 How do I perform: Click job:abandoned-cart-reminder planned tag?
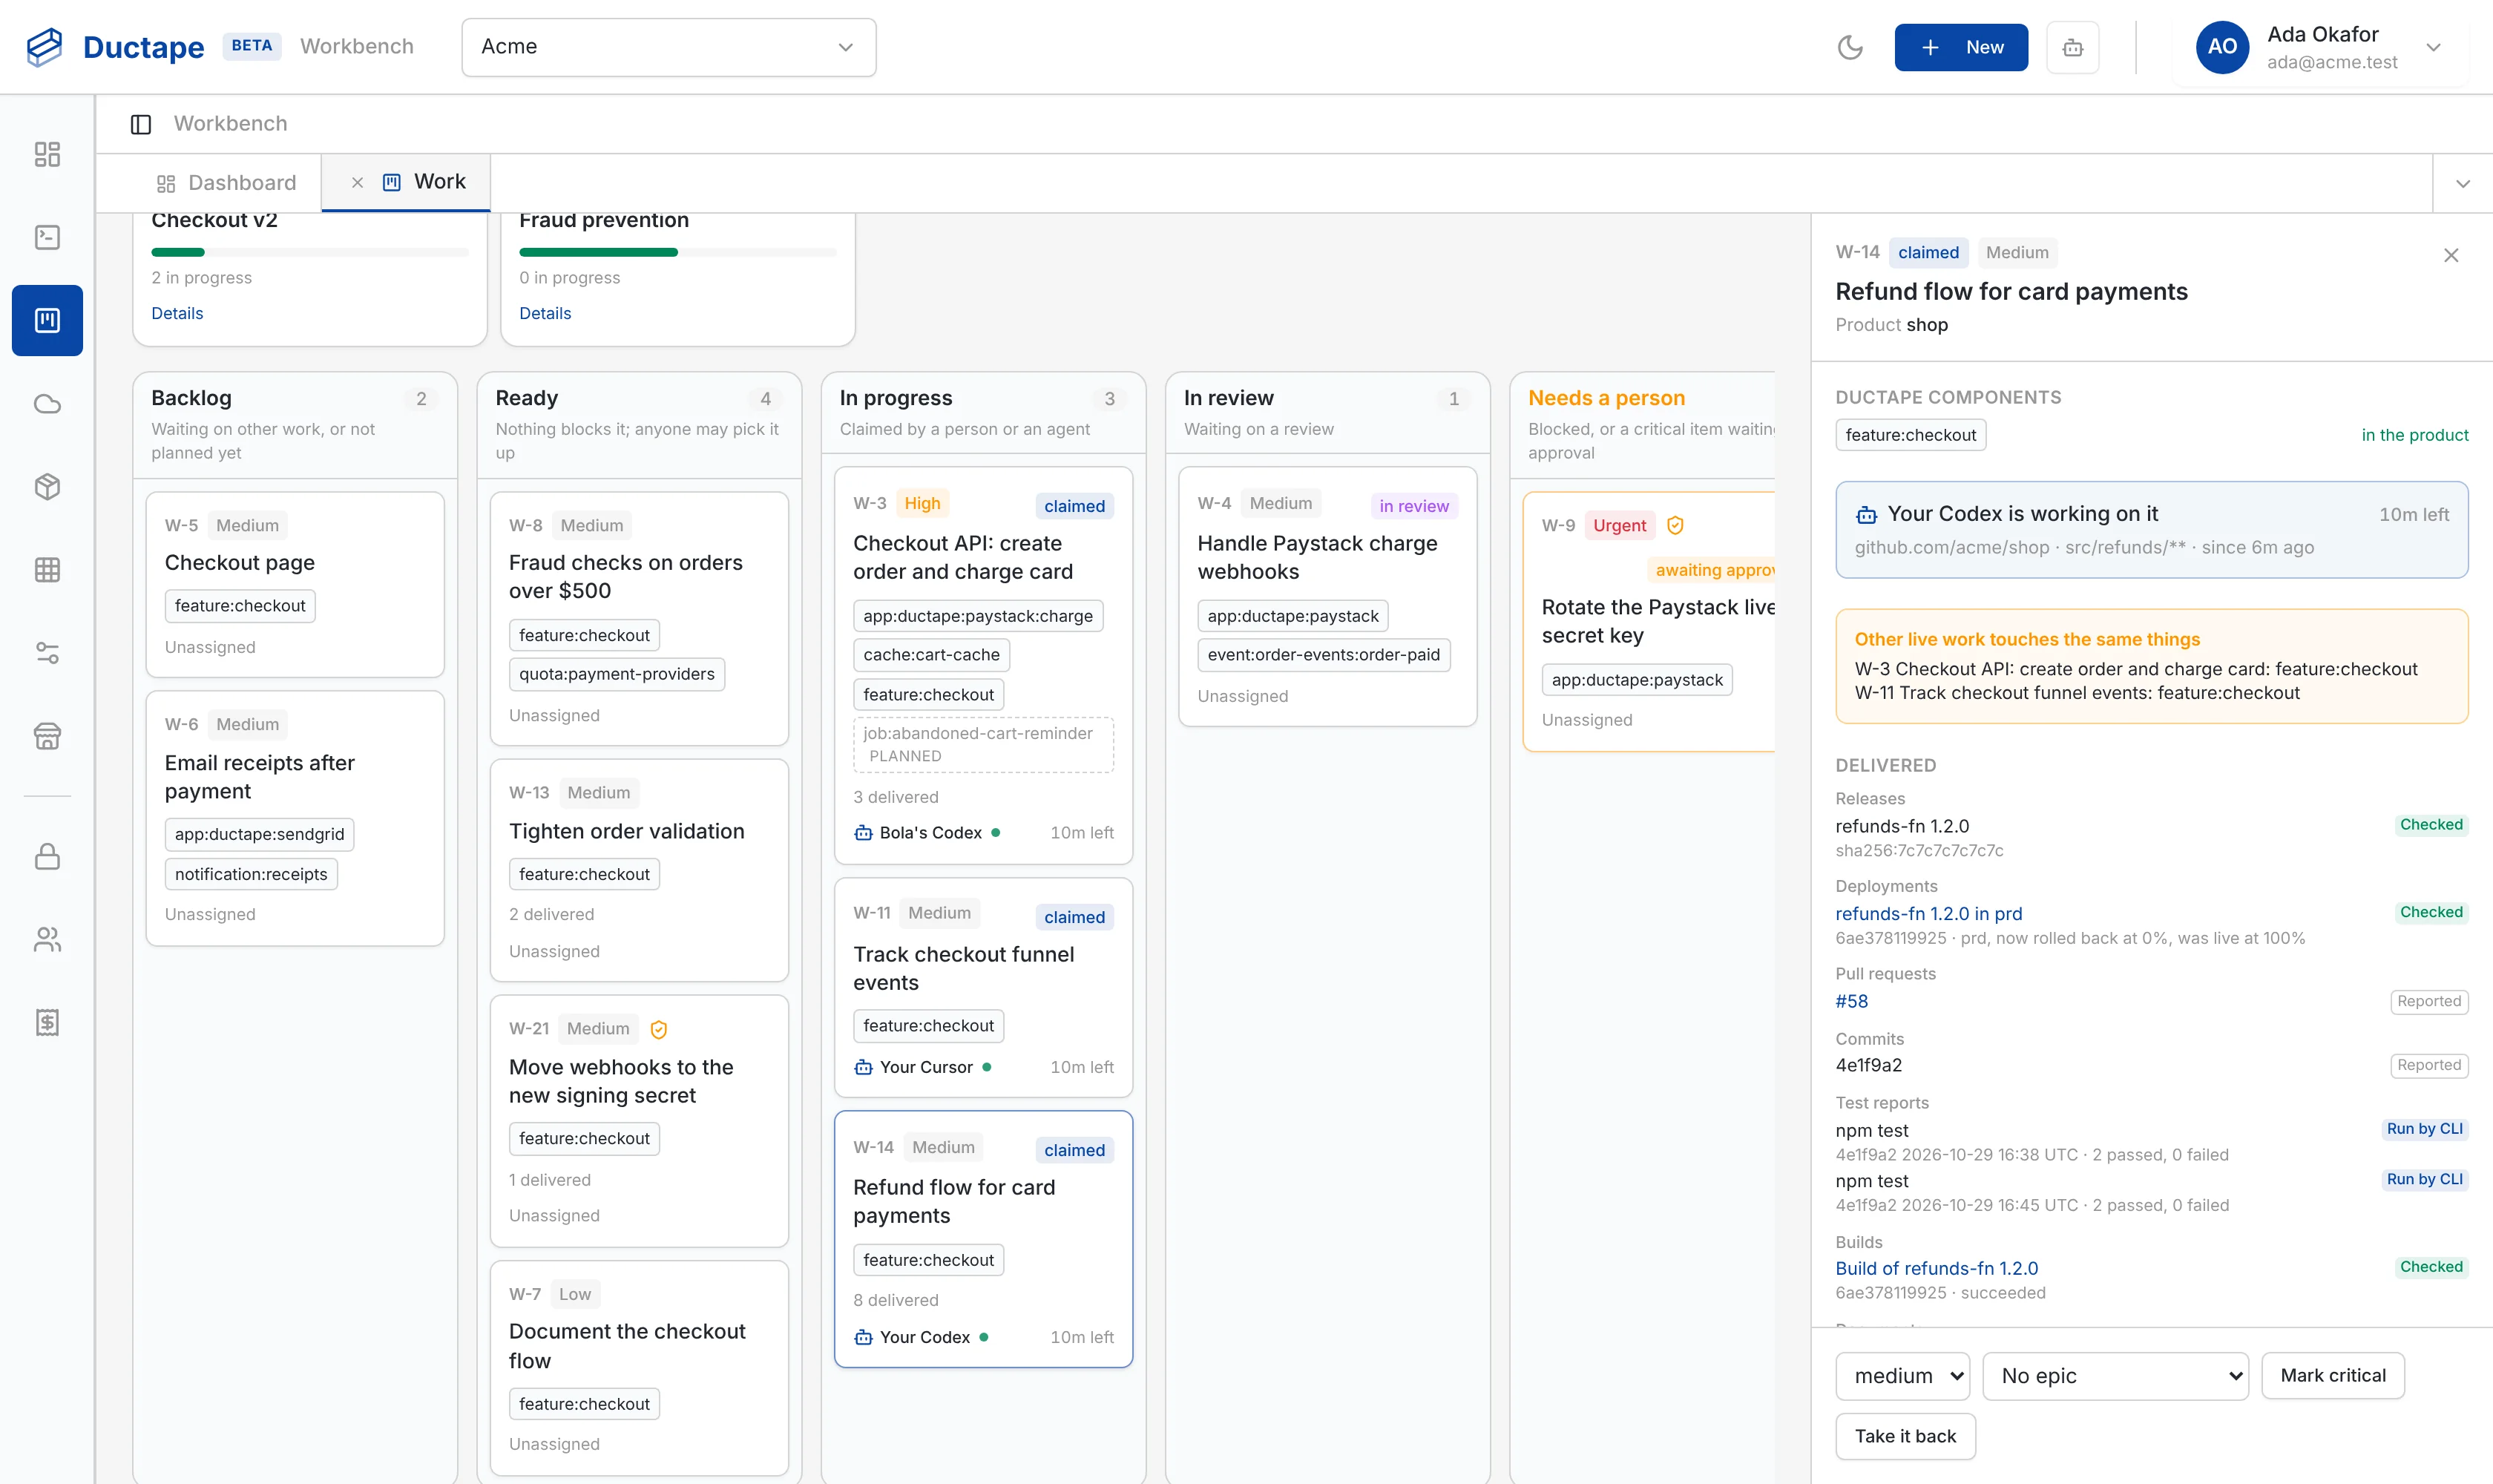[x=983, y=744]
